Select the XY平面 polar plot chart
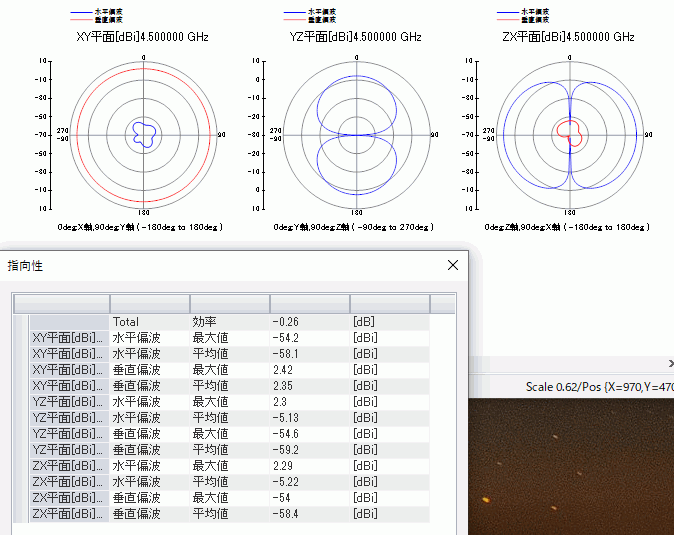This screenshot has width=674, height=535. 143,134
